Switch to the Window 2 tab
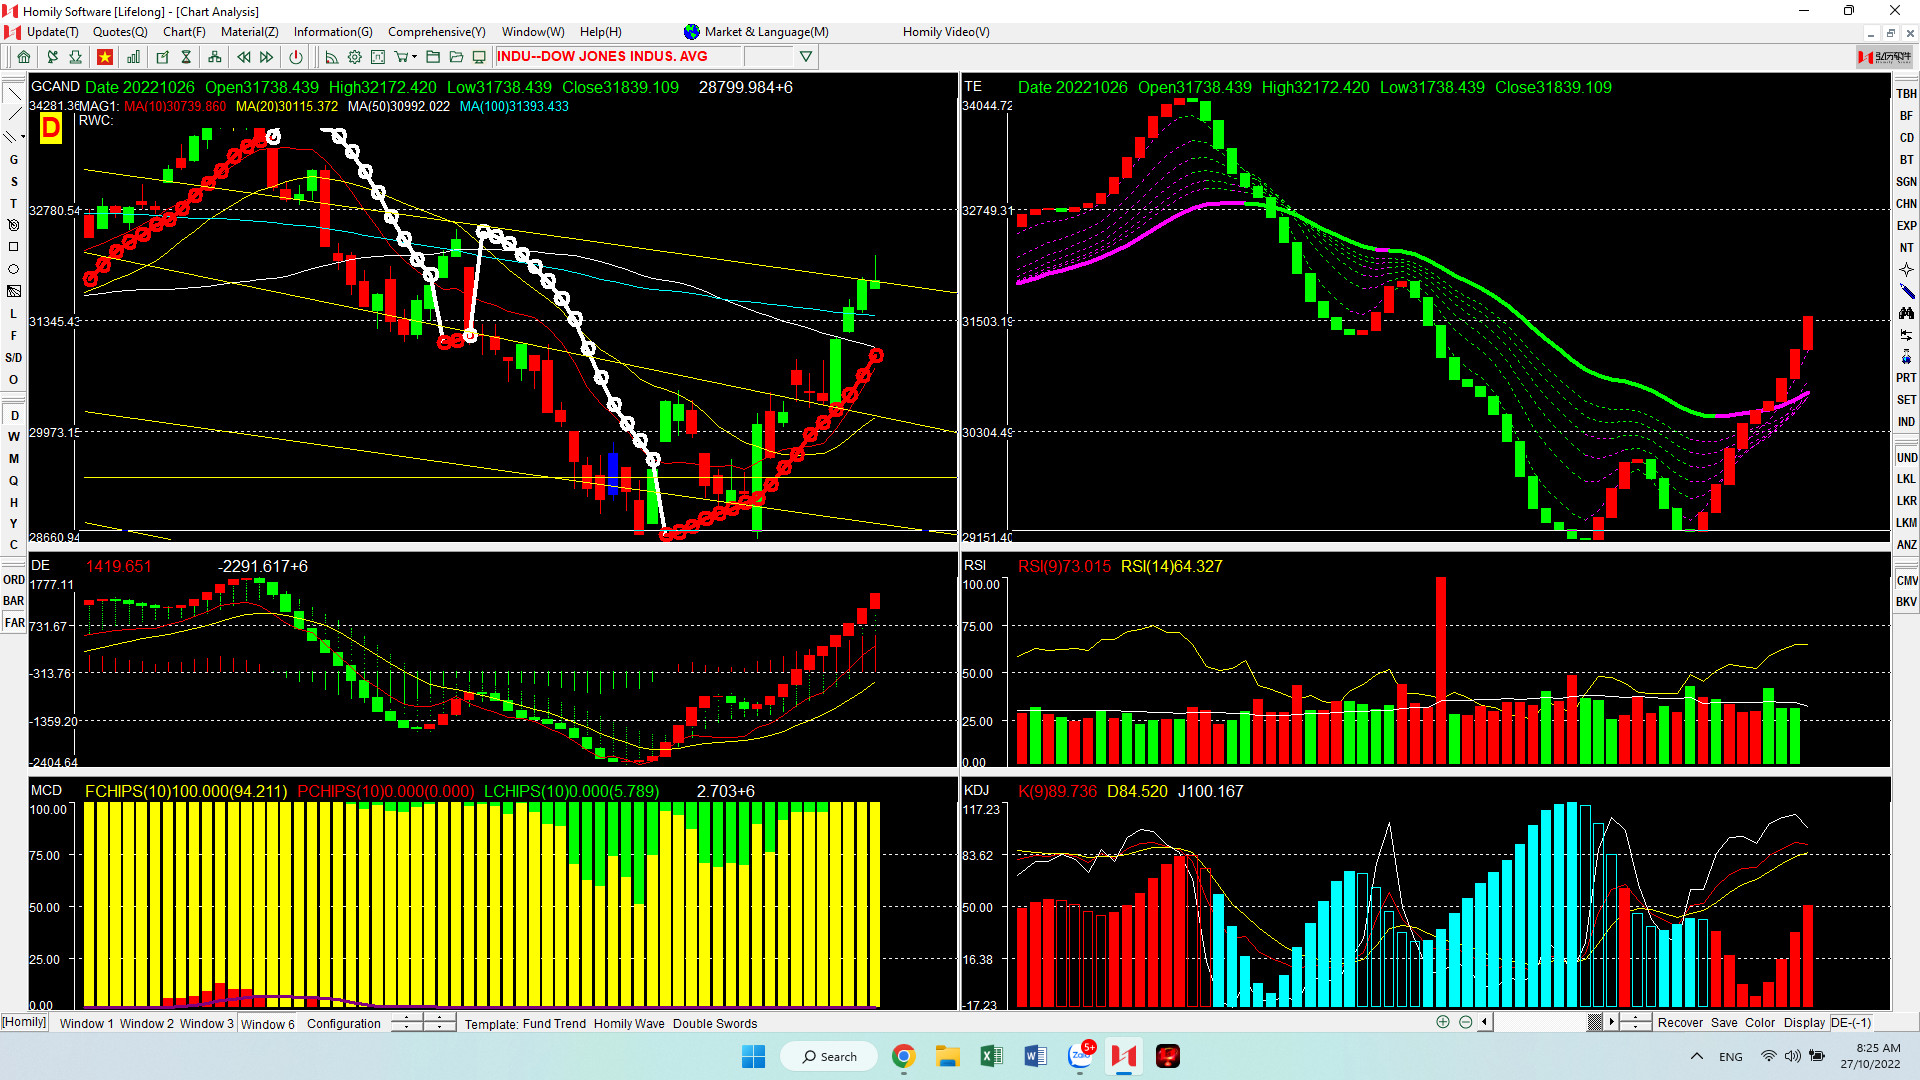 (x=147, y=1023)
